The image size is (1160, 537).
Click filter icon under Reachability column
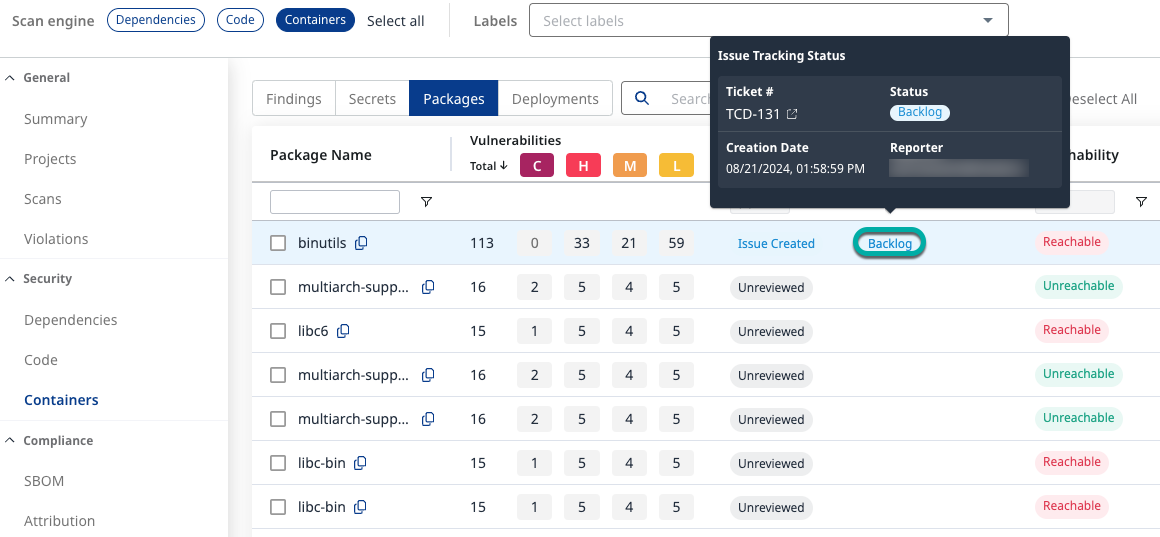coord(1141,202)
